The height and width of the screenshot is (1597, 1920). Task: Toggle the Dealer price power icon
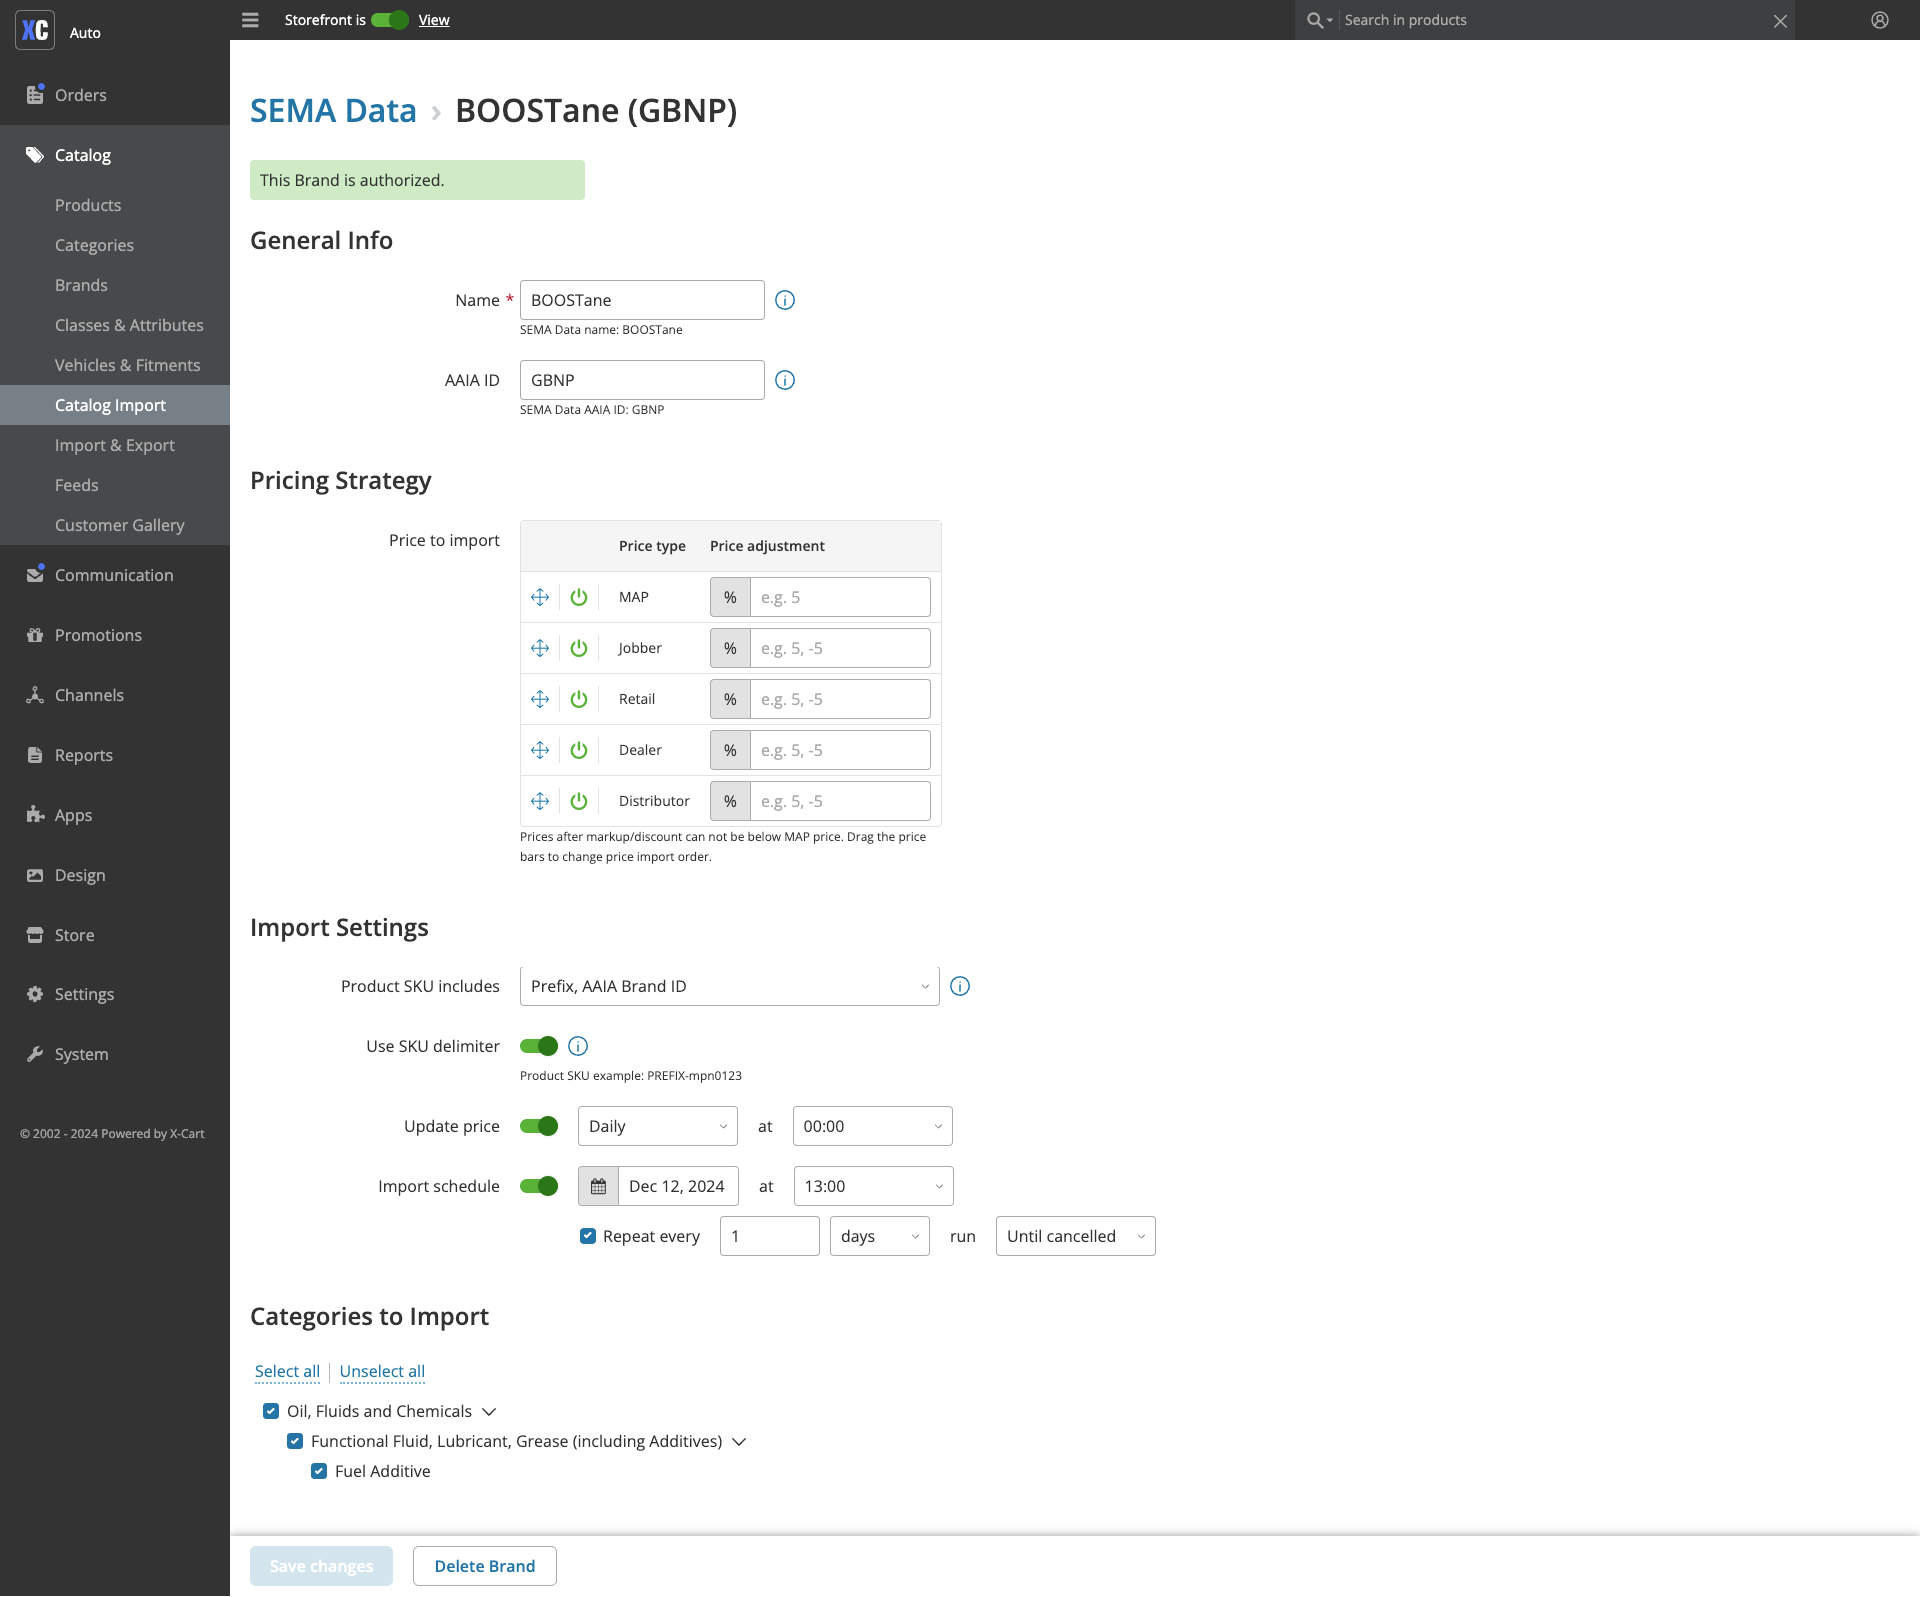tap(579, 750)
